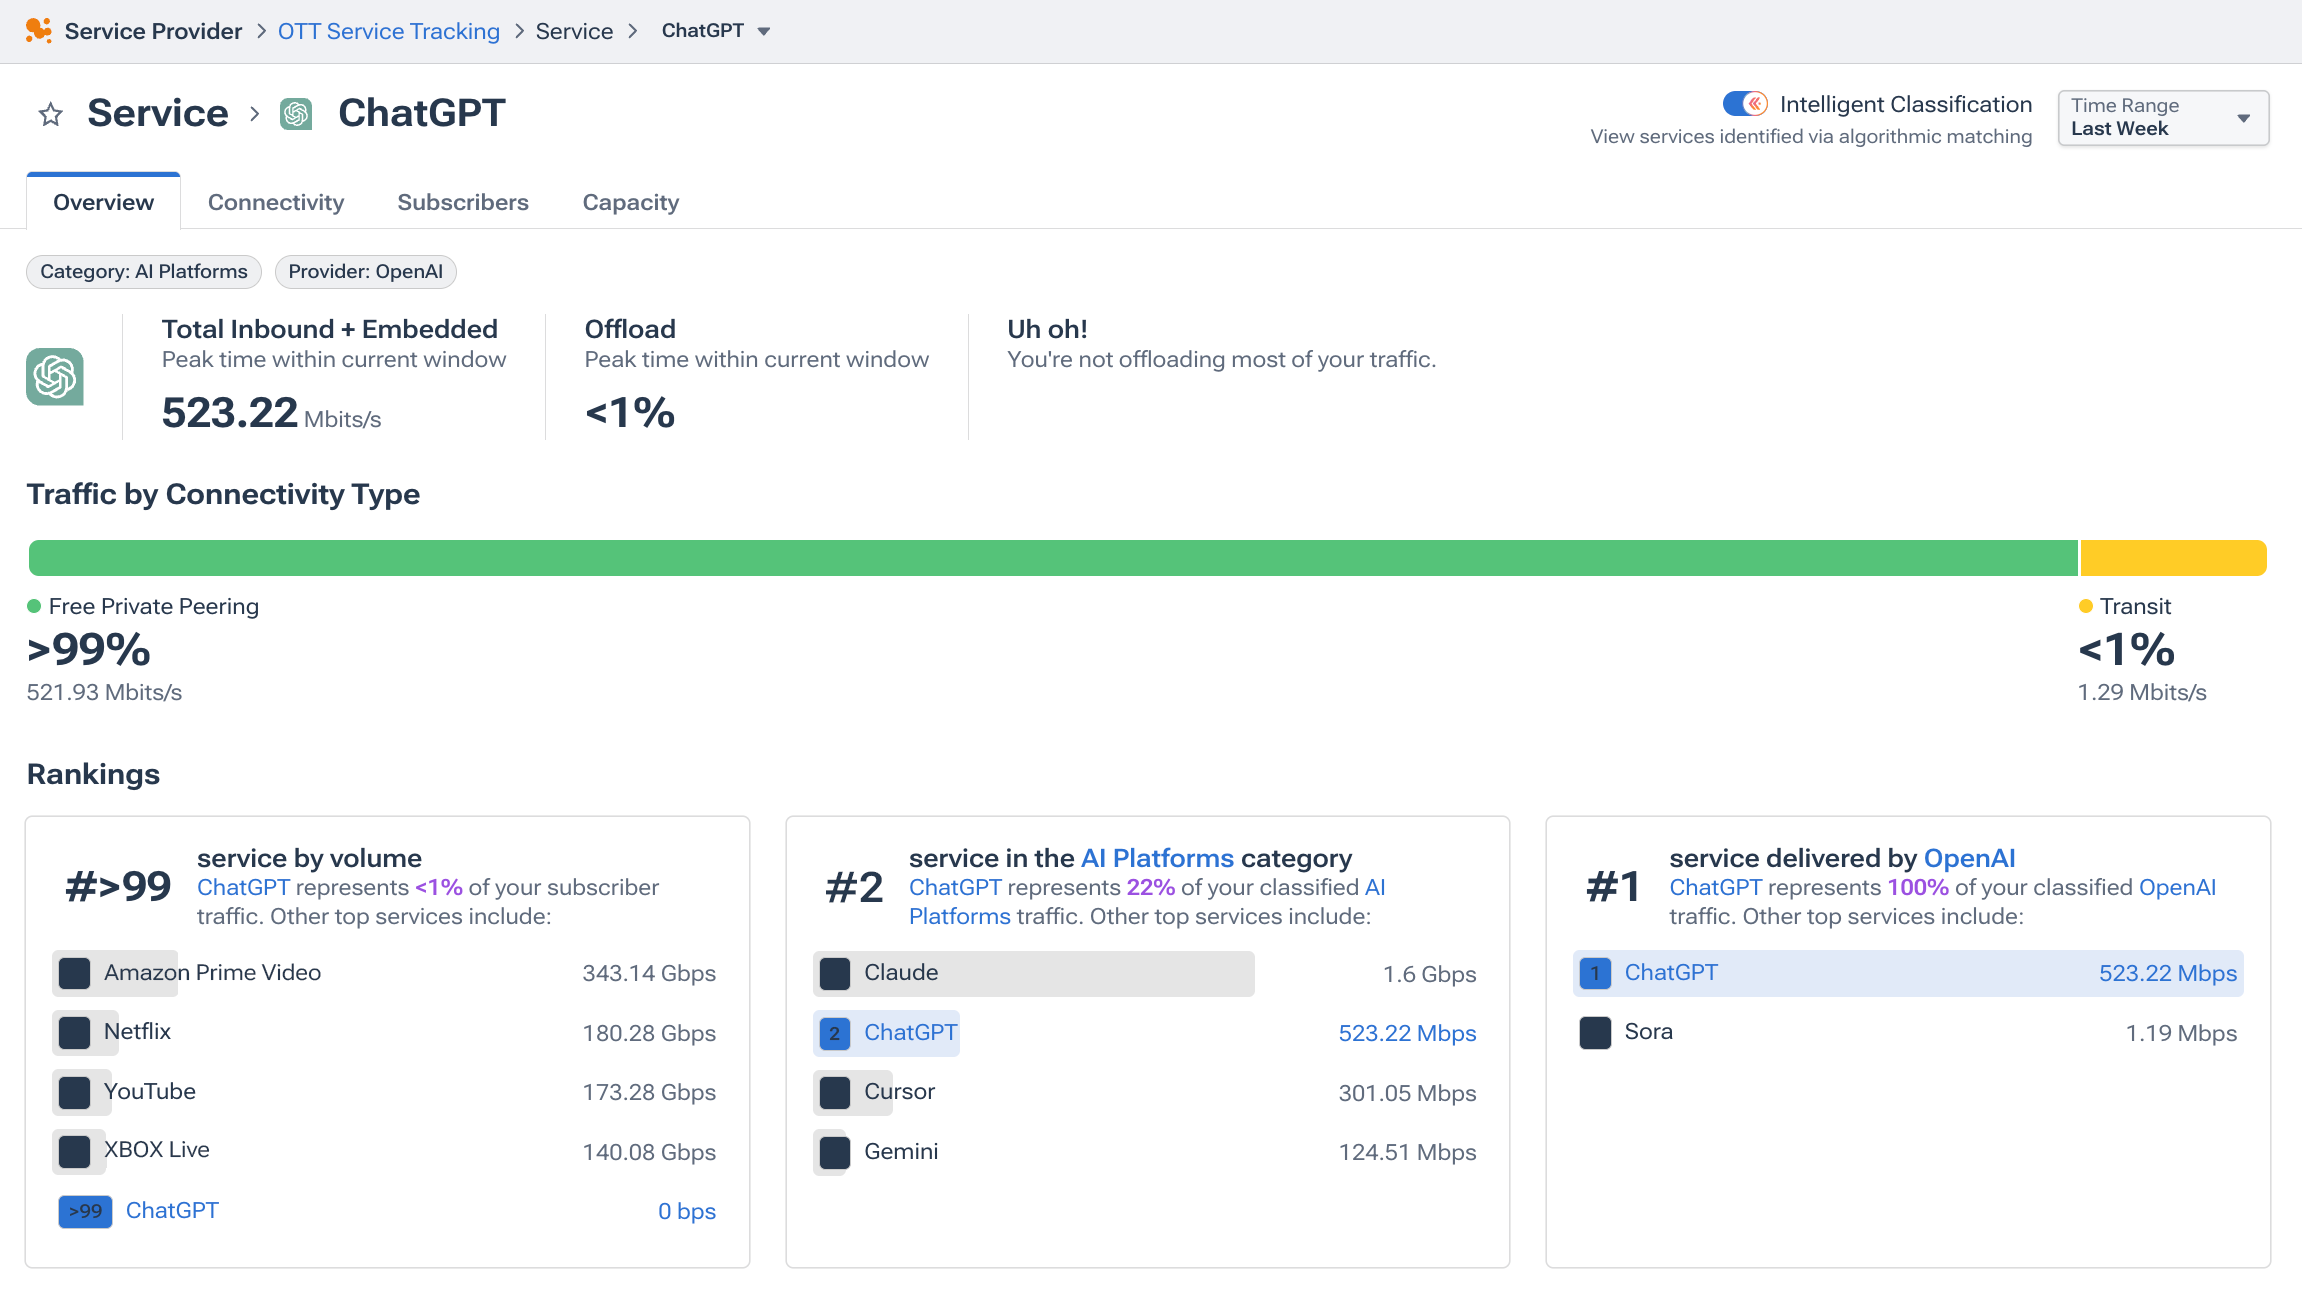
Task: Switch to the Capacity tab
Action: 631,202
